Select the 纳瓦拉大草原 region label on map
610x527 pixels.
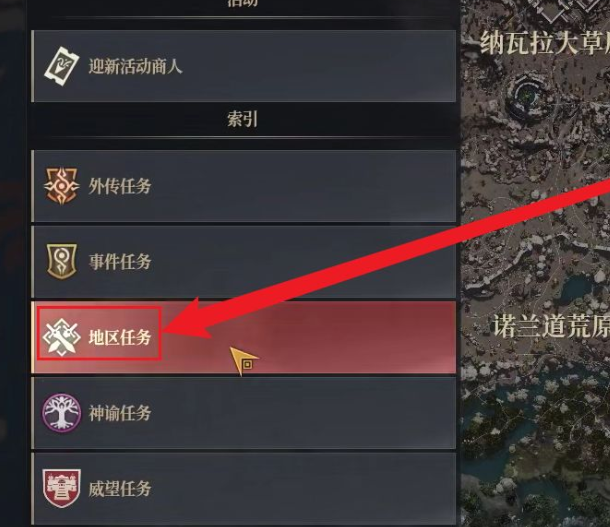[x=545, y=43]
